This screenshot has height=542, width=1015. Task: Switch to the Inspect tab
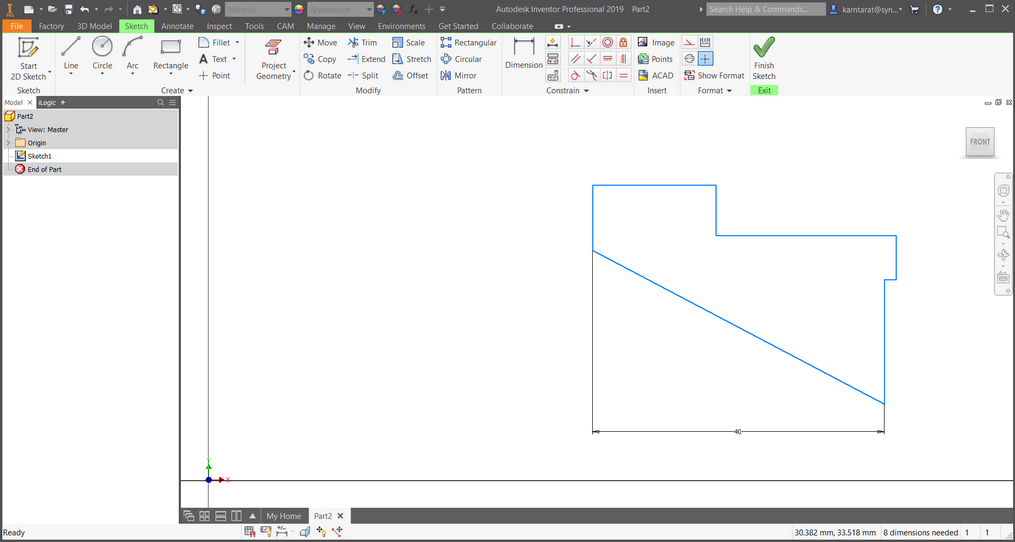tap(219, 26)
